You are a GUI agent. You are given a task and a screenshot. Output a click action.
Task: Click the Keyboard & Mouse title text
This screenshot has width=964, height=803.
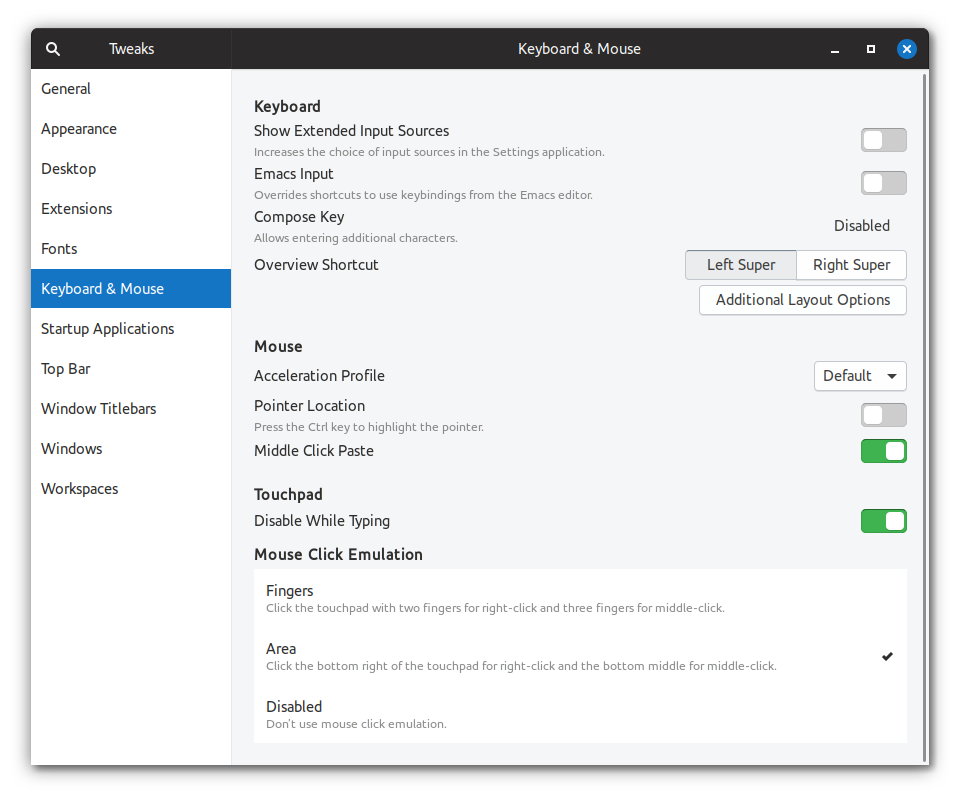tap(579, 49)
